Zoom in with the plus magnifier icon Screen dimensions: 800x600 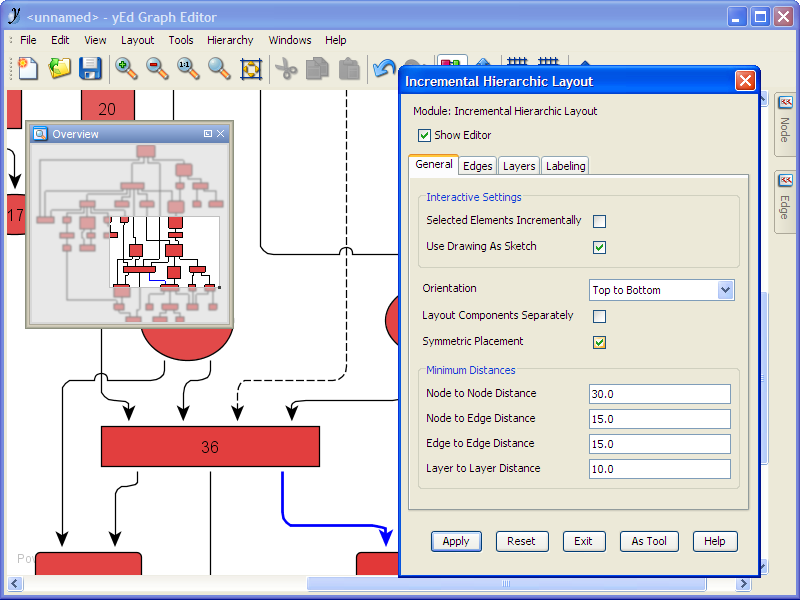point(126,68)
